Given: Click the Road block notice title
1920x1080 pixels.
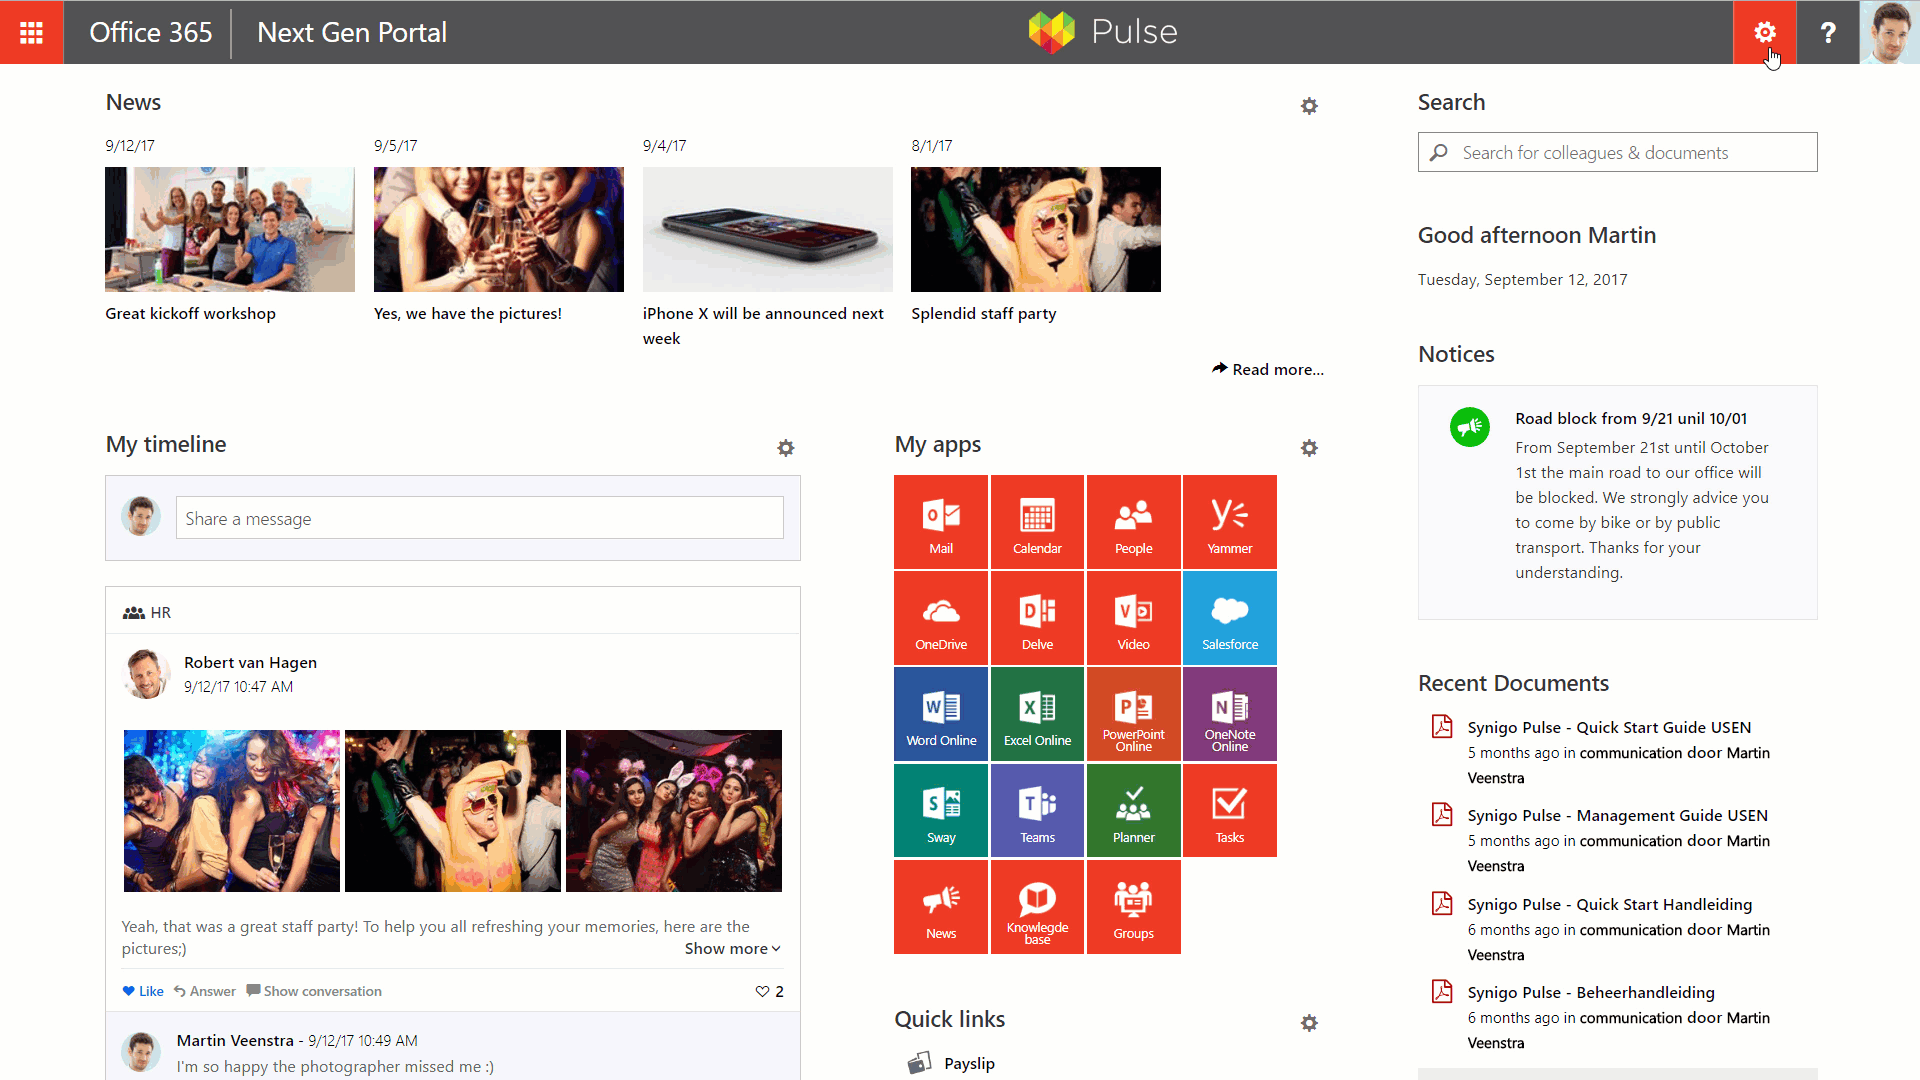Looking at the screenshot, I should pyautogui.click(x=1631, y=418).
